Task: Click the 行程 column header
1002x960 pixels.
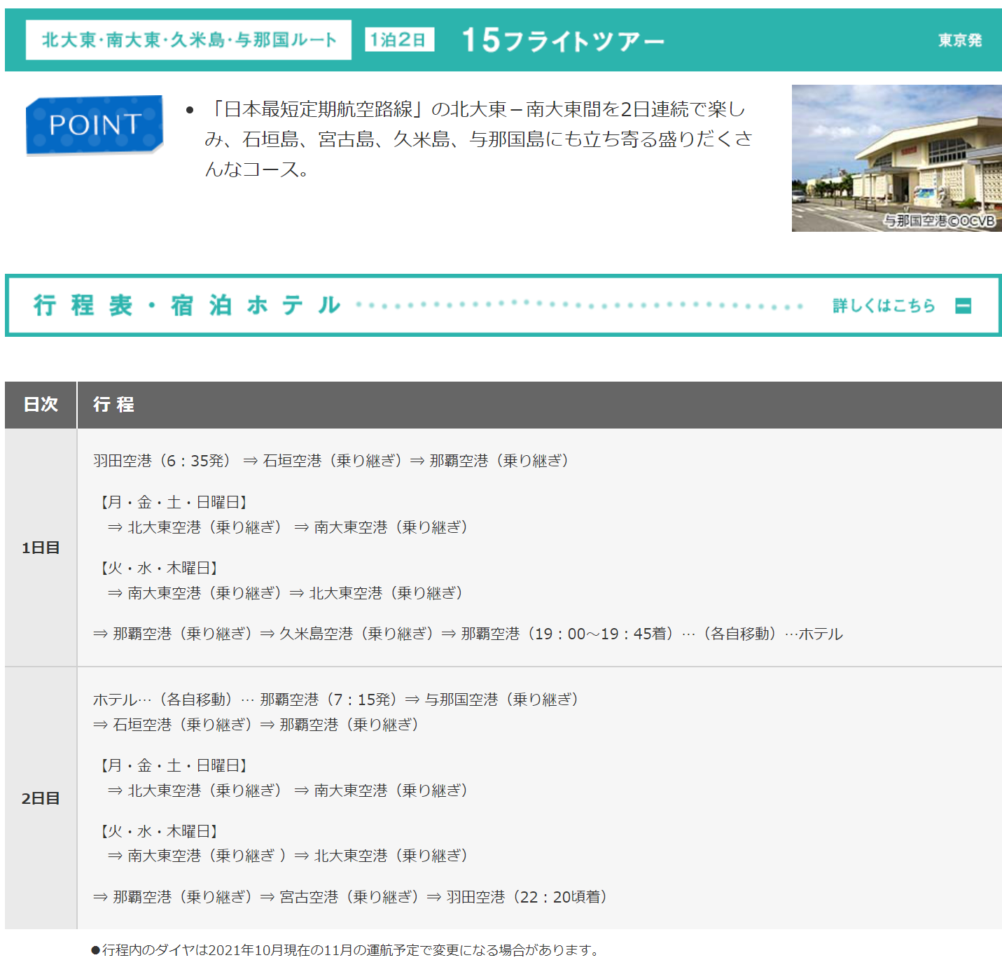Action: (114, 405)
